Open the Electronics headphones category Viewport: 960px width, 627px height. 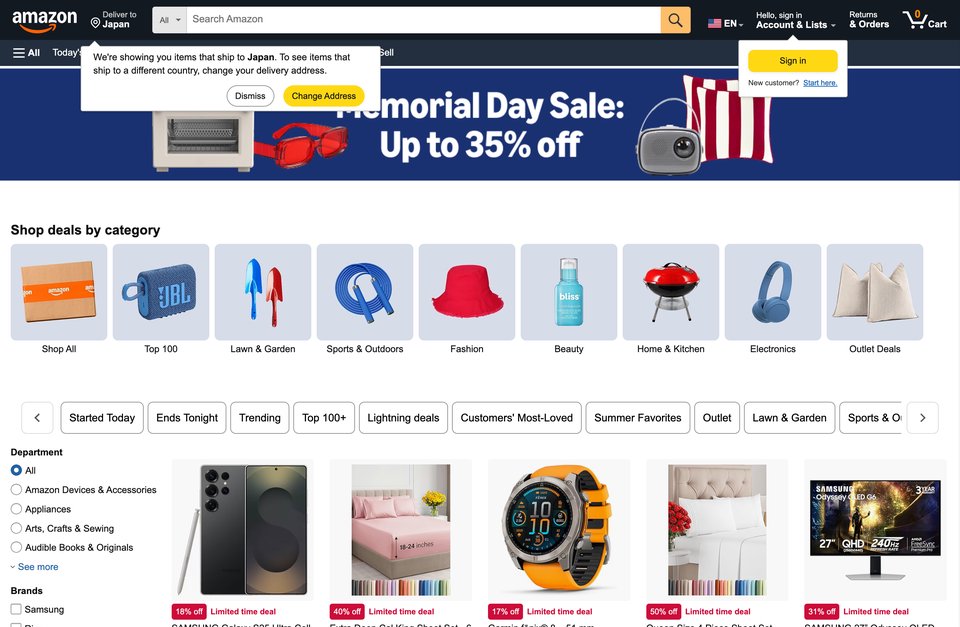[x=773, y=292]
